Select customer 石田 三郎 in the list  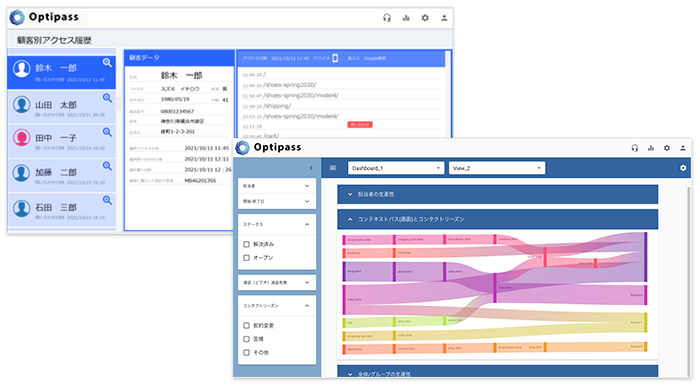[x=62, y=210]
